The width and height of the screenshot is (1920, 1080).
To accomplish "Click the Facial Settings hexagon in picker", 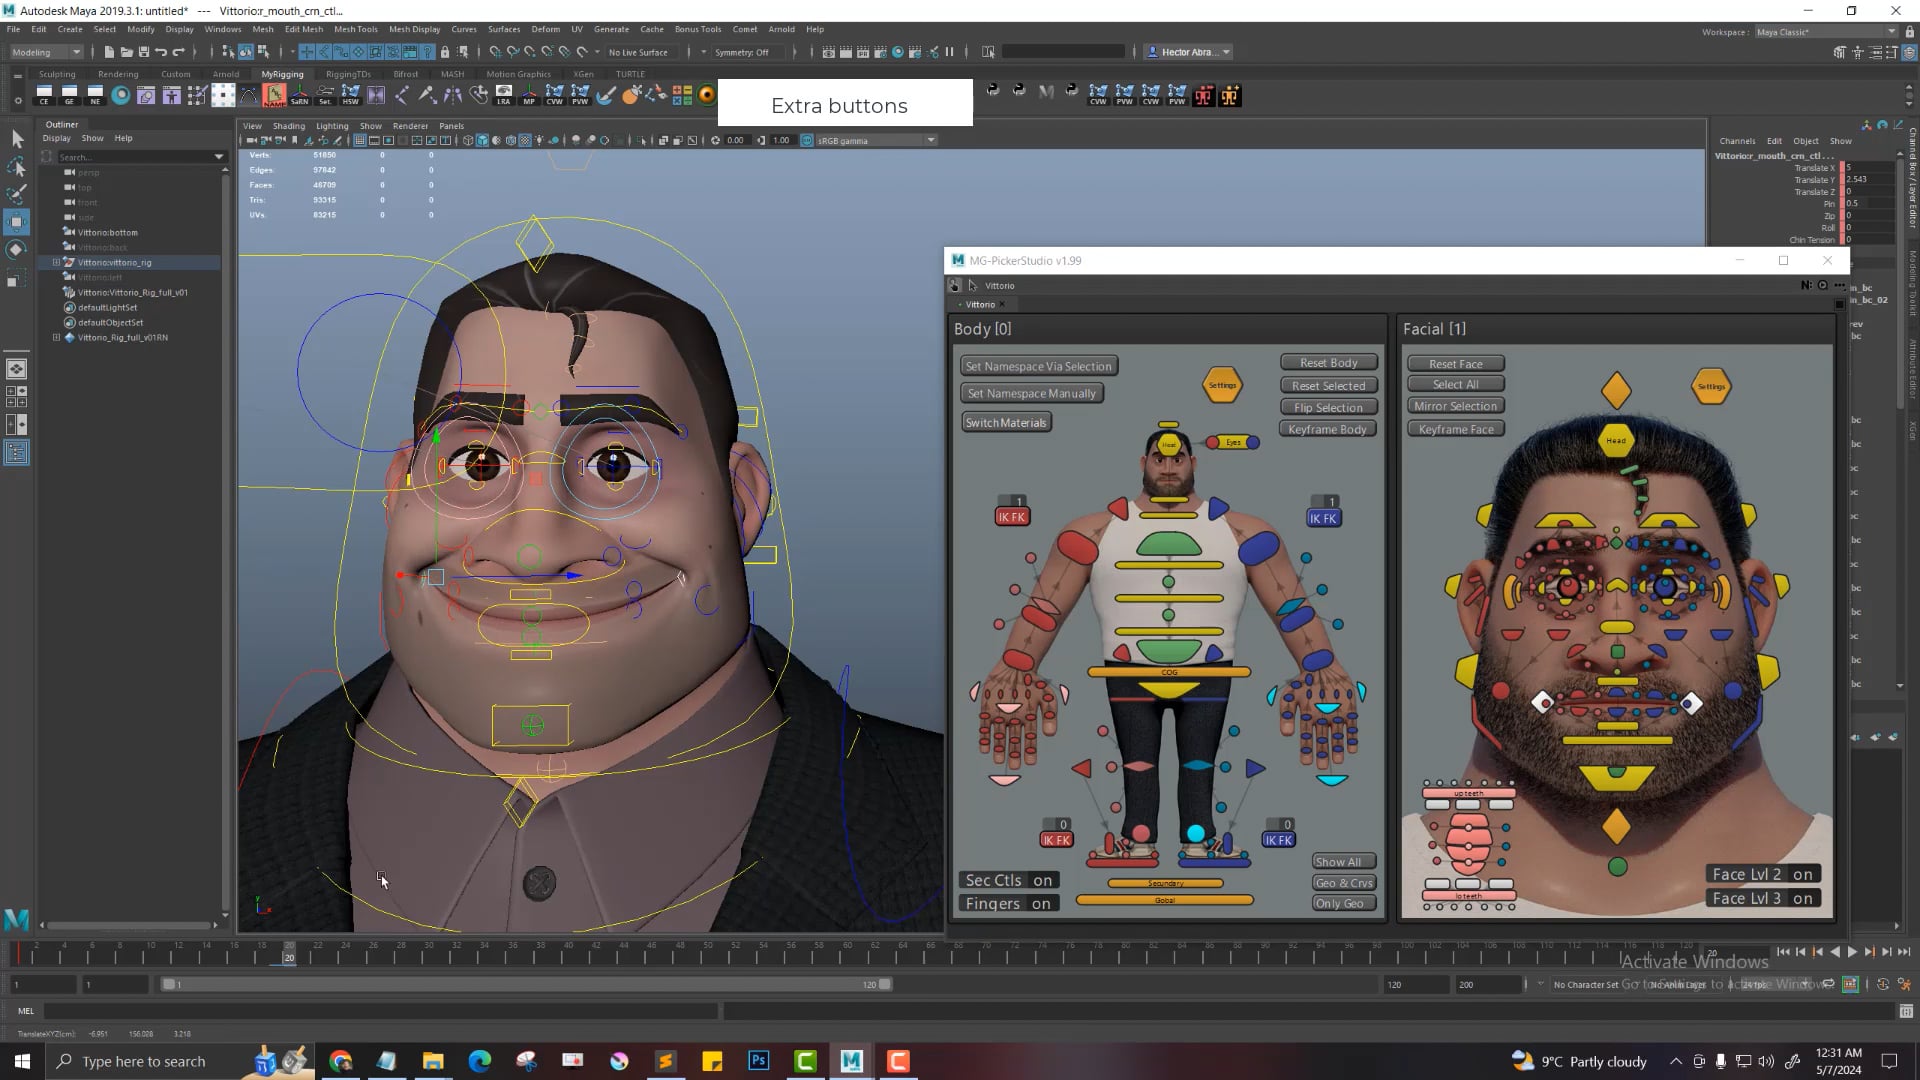I will pyautogui.click(x=1711, y=386).
